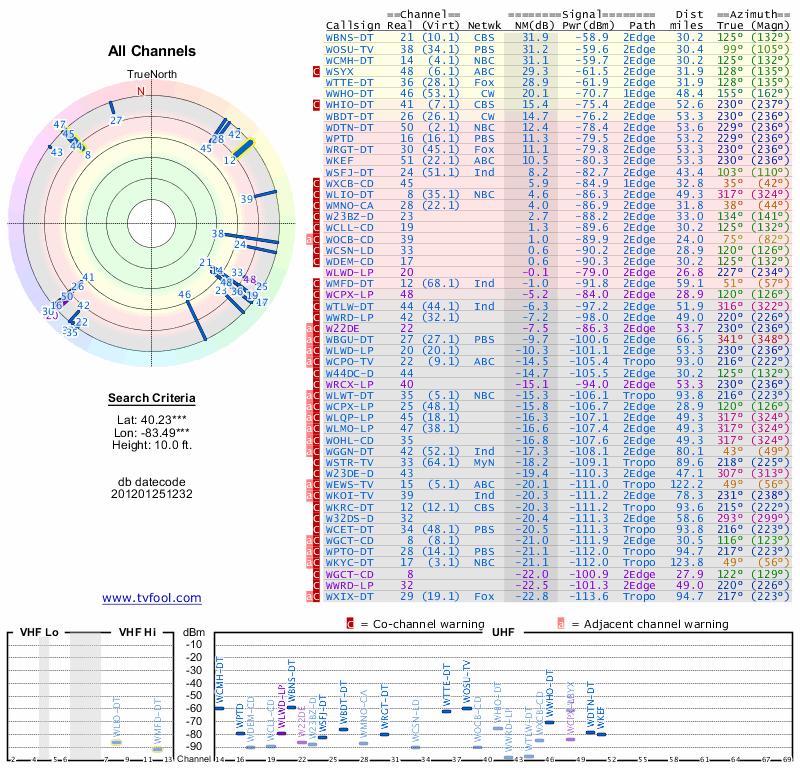The image size is (800, 768).
Task: Click warning icon beside WBGU-DT
Action: pyautogui.click(x=313, y=340)
